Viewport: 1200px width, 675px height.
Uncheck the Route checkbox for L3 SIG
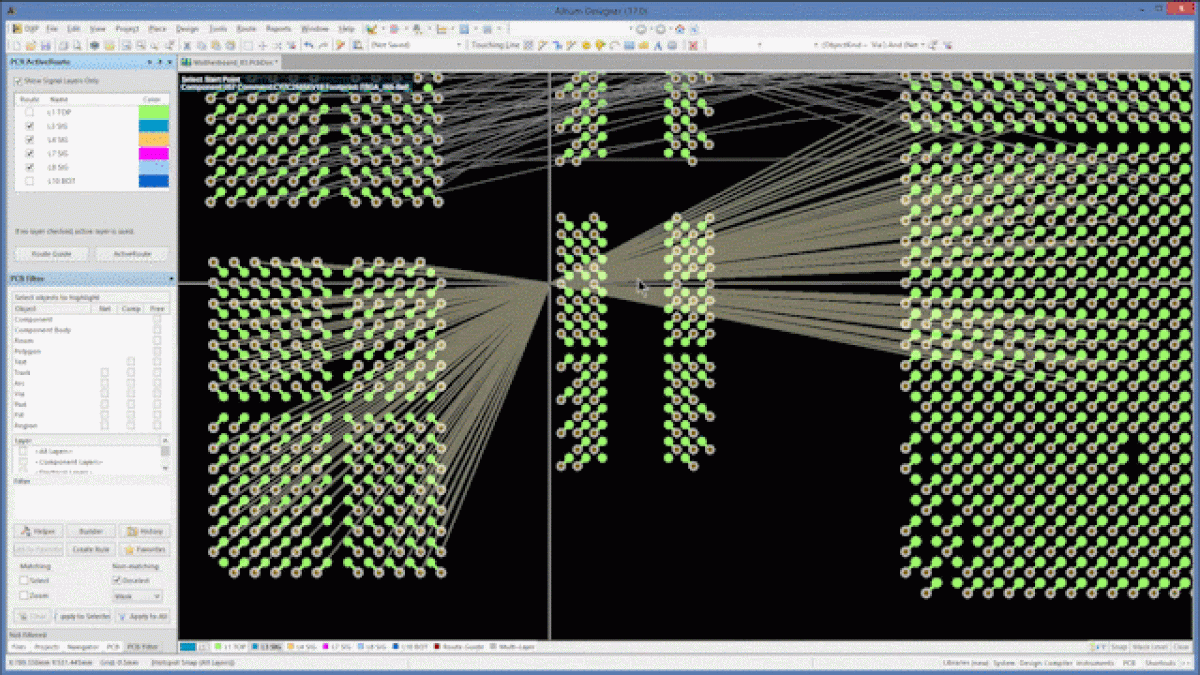(30, 126)
